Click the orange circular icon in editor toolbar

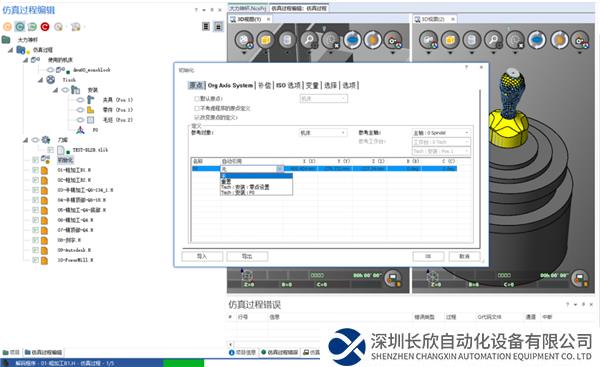pyautogui.click(x=7, y=27)
